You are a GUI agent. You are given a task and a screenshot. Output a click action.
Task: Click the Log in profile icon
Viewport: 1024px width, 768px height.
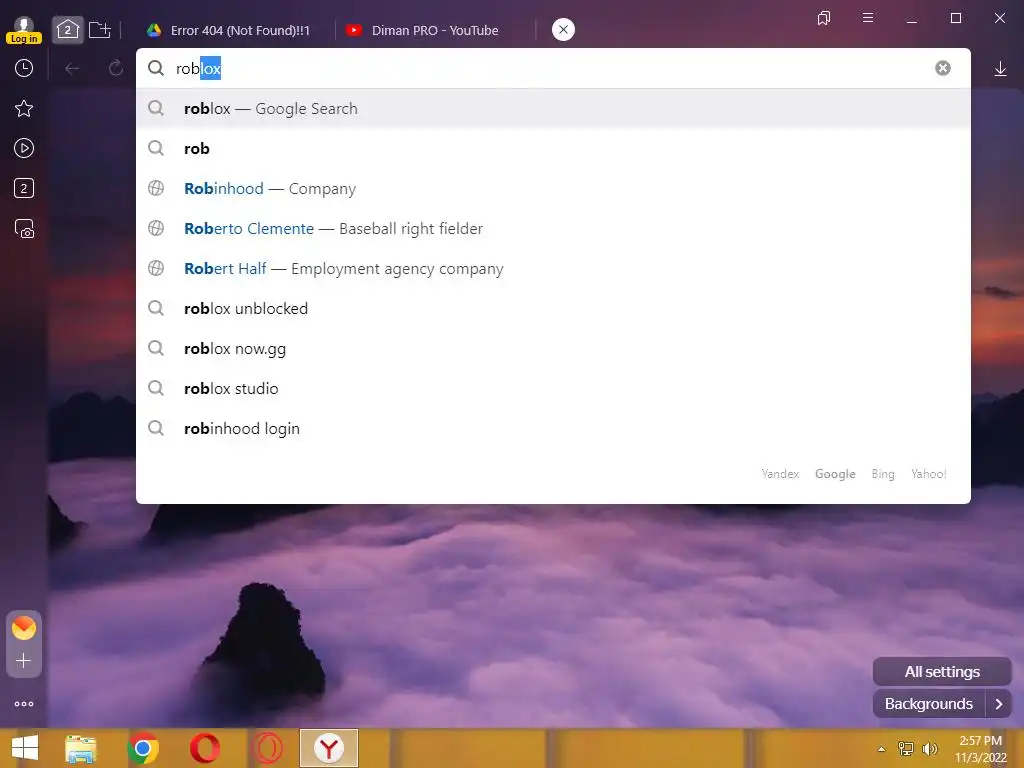click(x=24, y=30)
